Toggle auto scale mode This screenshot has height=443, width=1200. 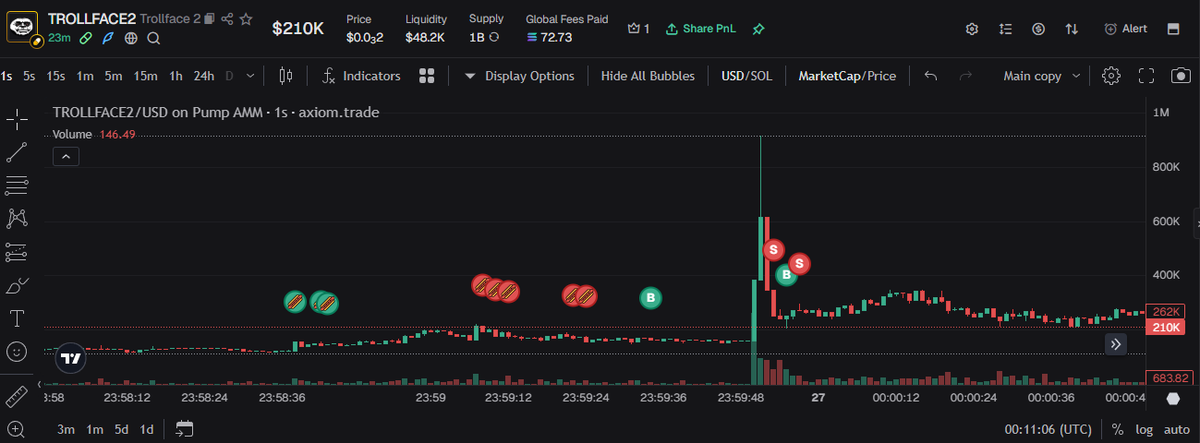pos(1177,429)
